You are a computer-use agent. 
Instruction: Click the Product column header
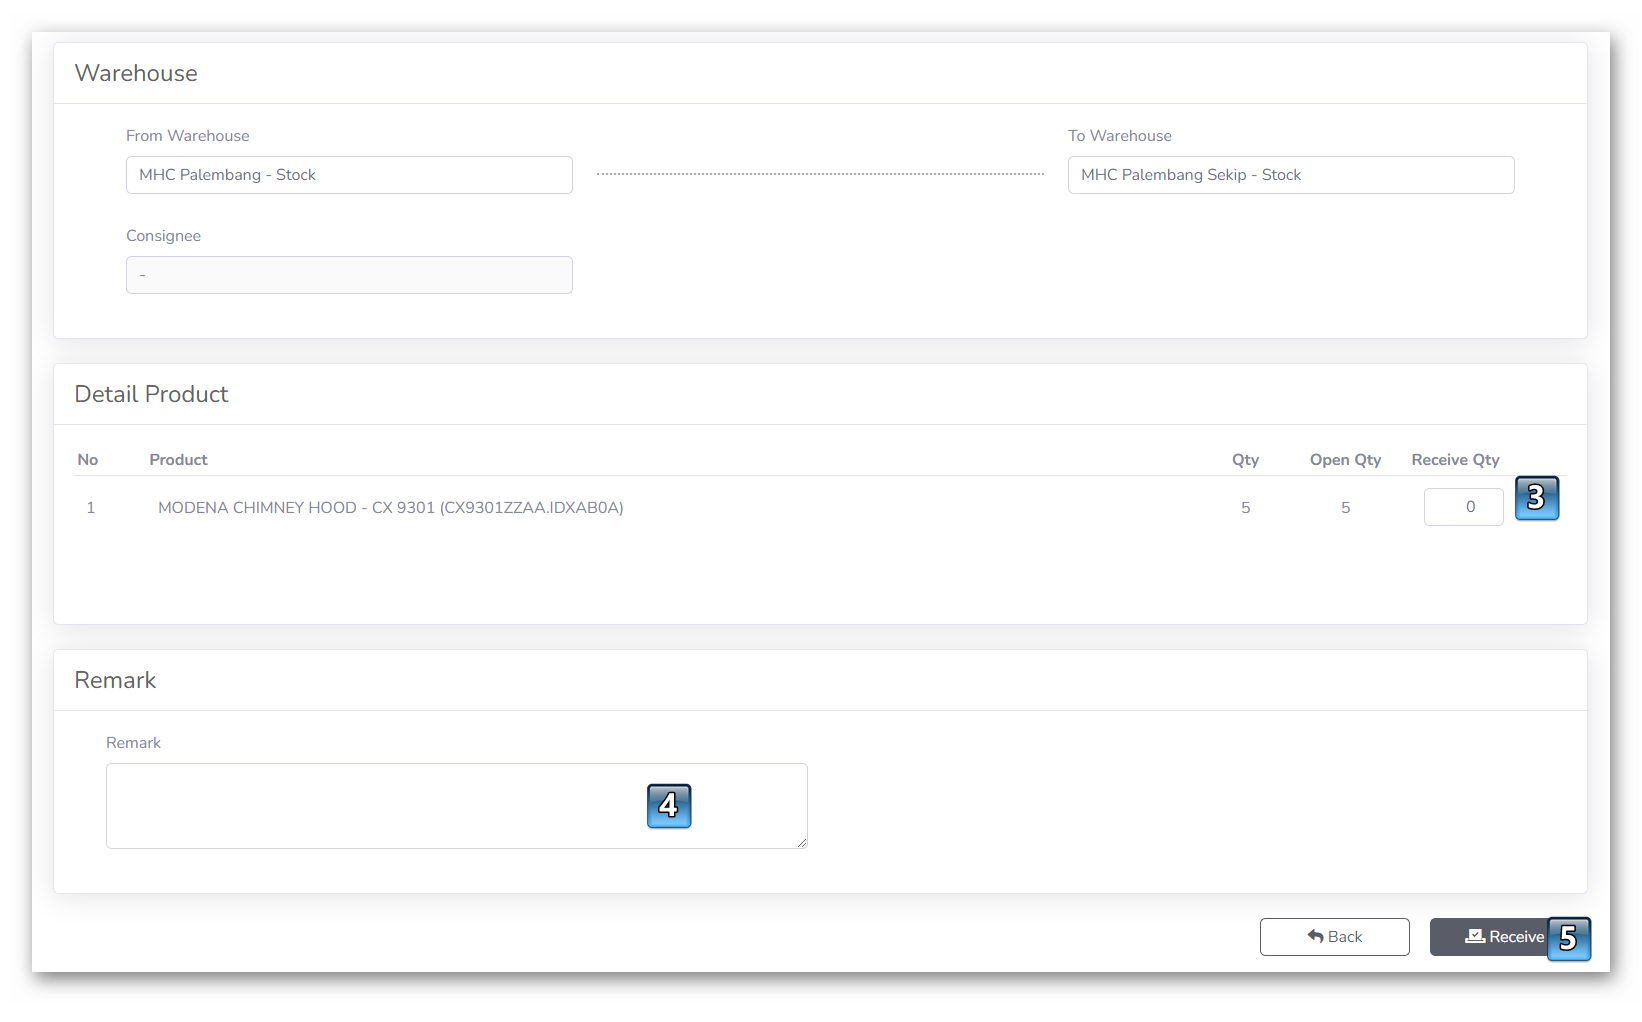coord(178,460)
